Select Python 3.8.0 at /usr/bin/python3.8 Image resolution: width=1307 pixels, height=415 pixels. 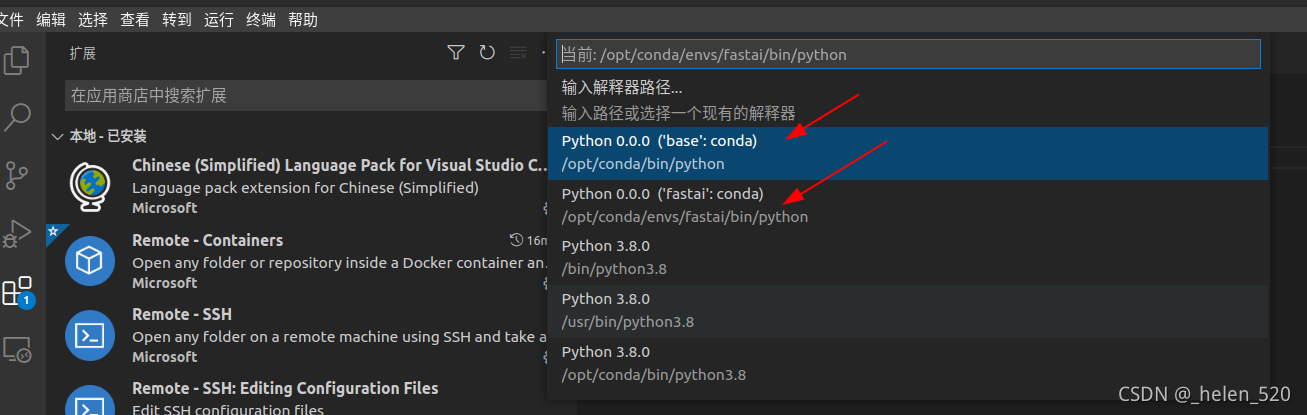[x=908, y=310]
